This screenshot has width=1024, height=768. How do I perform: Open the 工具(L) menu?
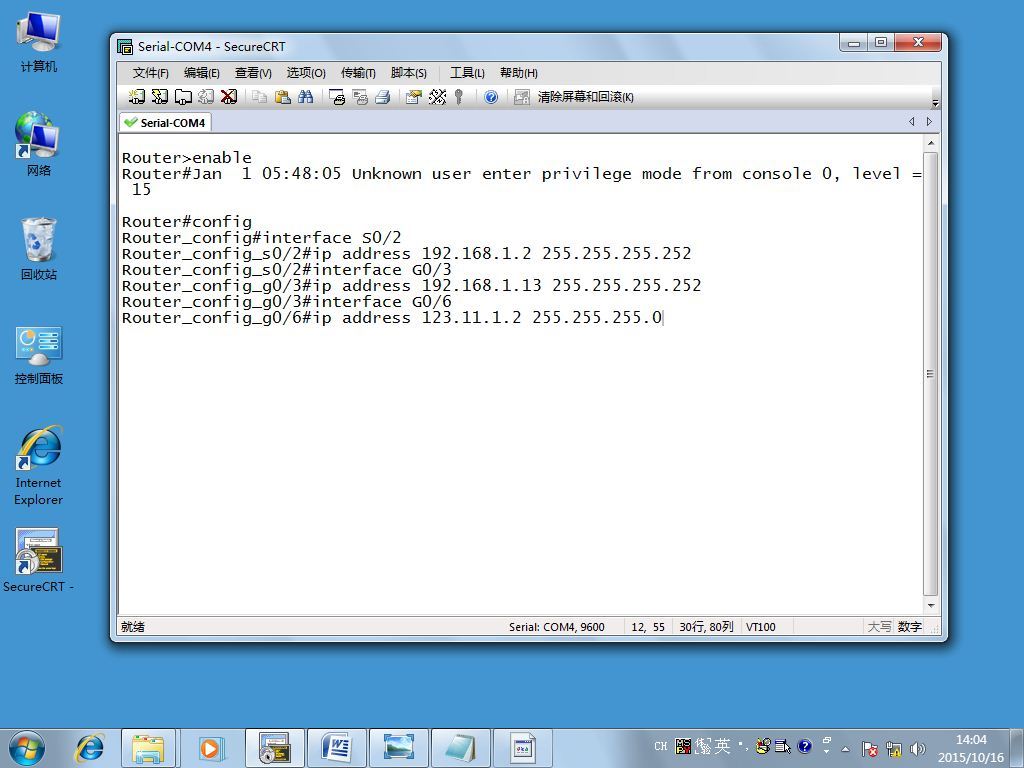click(x=467, y=72)
